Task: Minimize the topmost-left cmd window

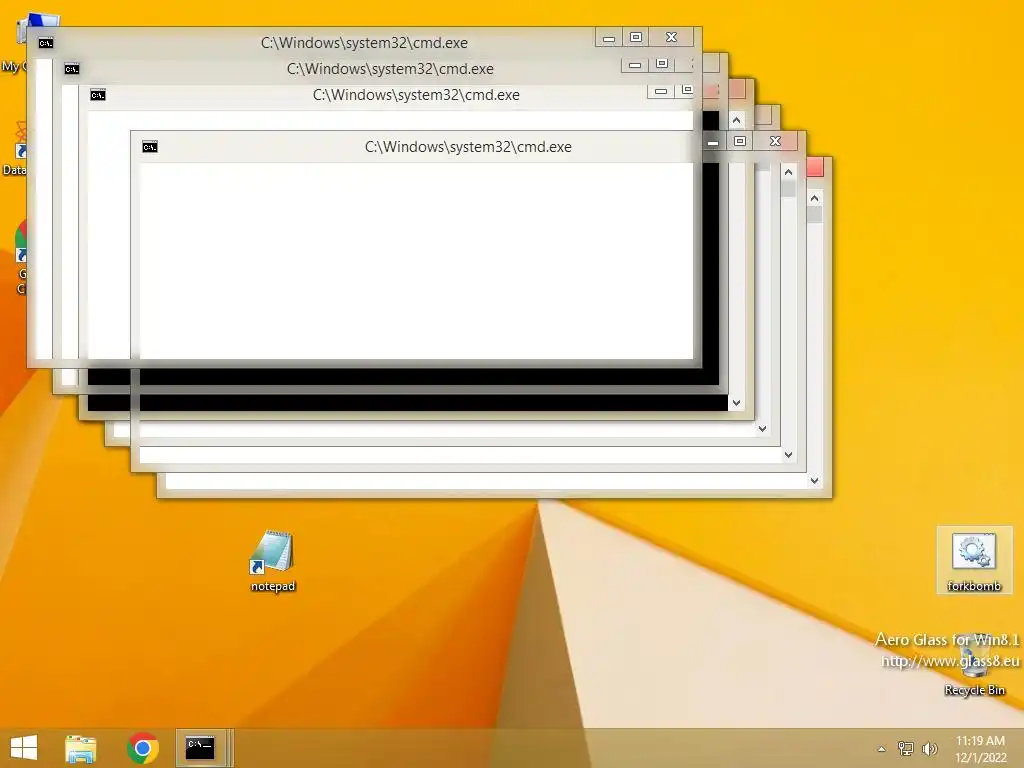Action: [x=609, y=37]
